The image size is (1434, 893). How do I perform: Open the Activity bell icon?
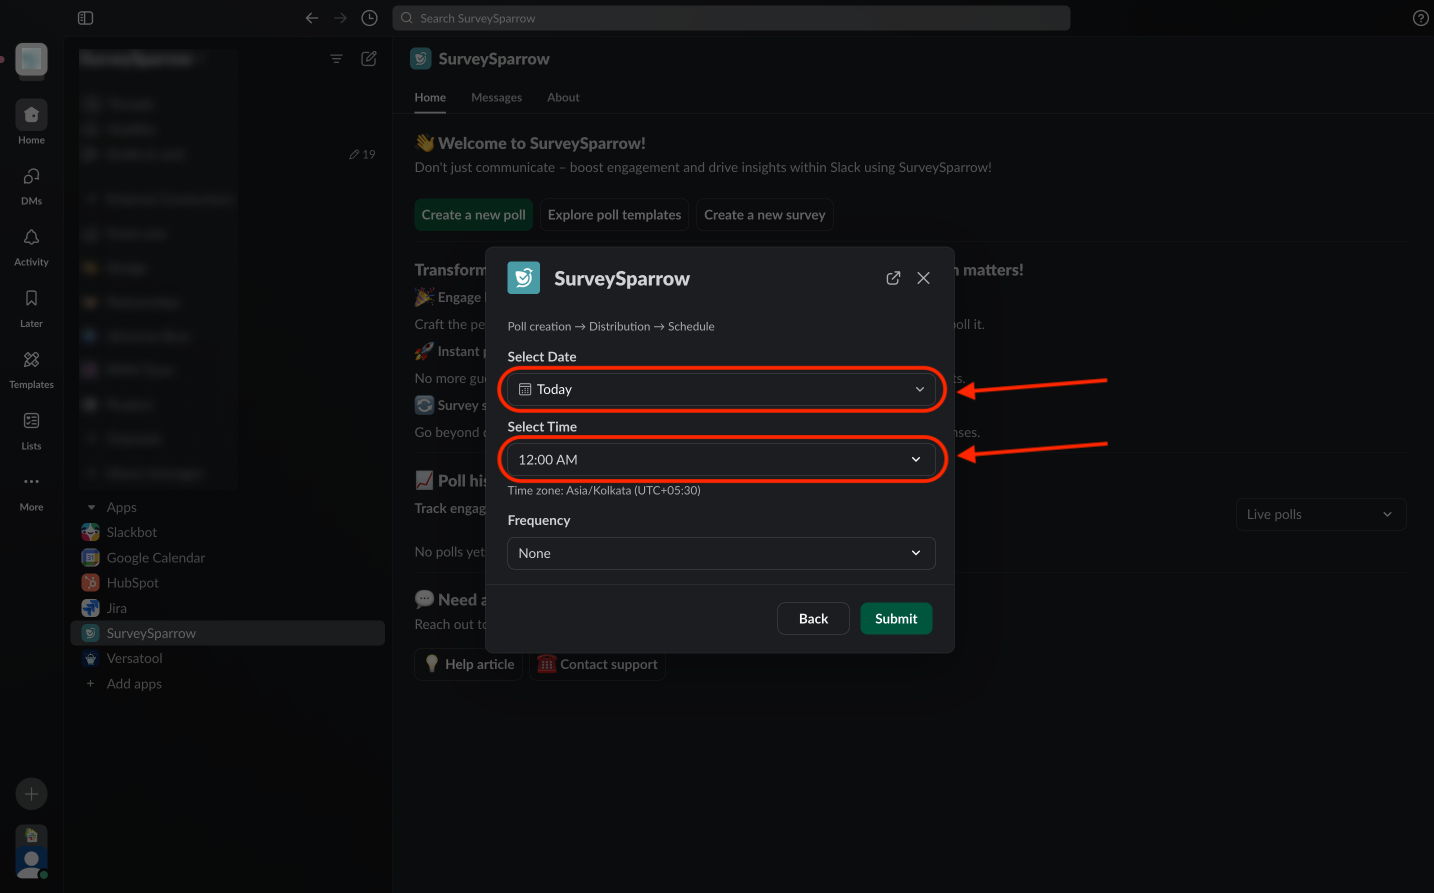(x=31, y=239)
